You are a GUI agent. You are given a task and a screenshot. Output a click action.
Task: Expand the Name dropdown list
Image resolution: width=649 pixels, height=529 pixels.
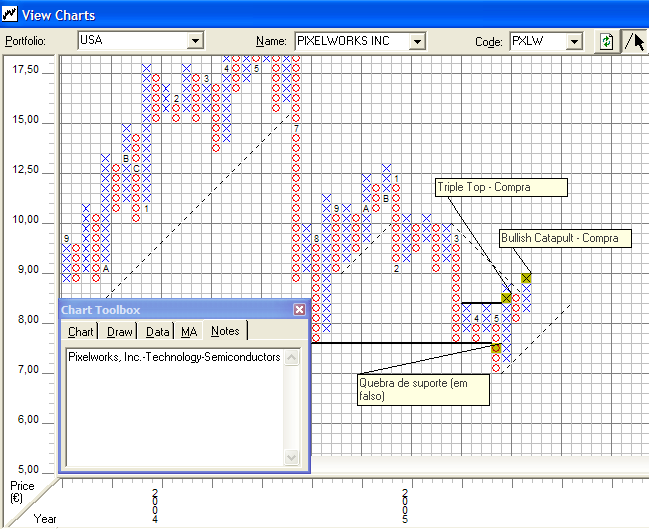click(417, 41)
